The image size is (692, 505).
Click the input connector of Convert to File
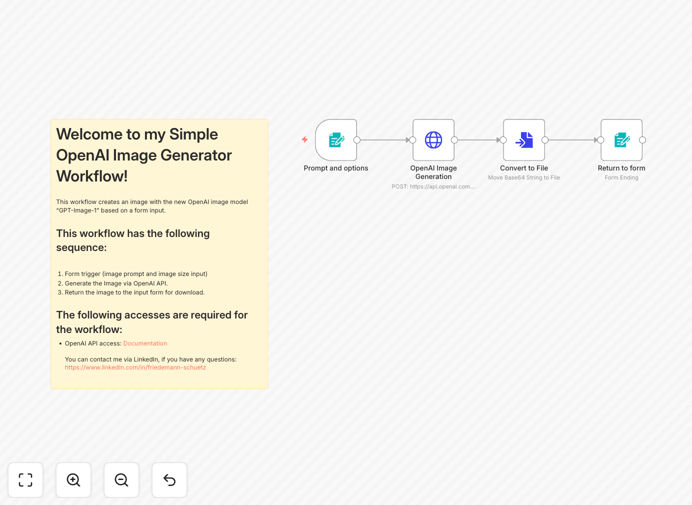point(503,140)
